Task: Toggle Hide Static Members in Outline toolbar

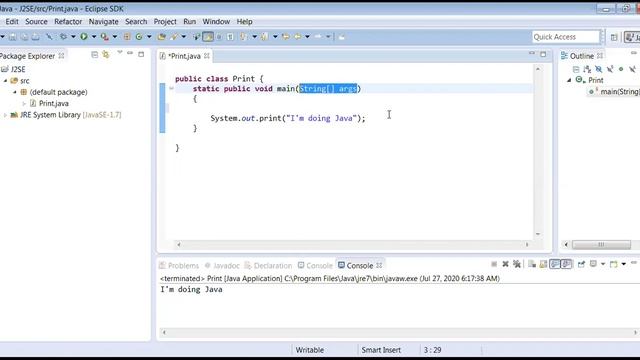Action: 610,69
